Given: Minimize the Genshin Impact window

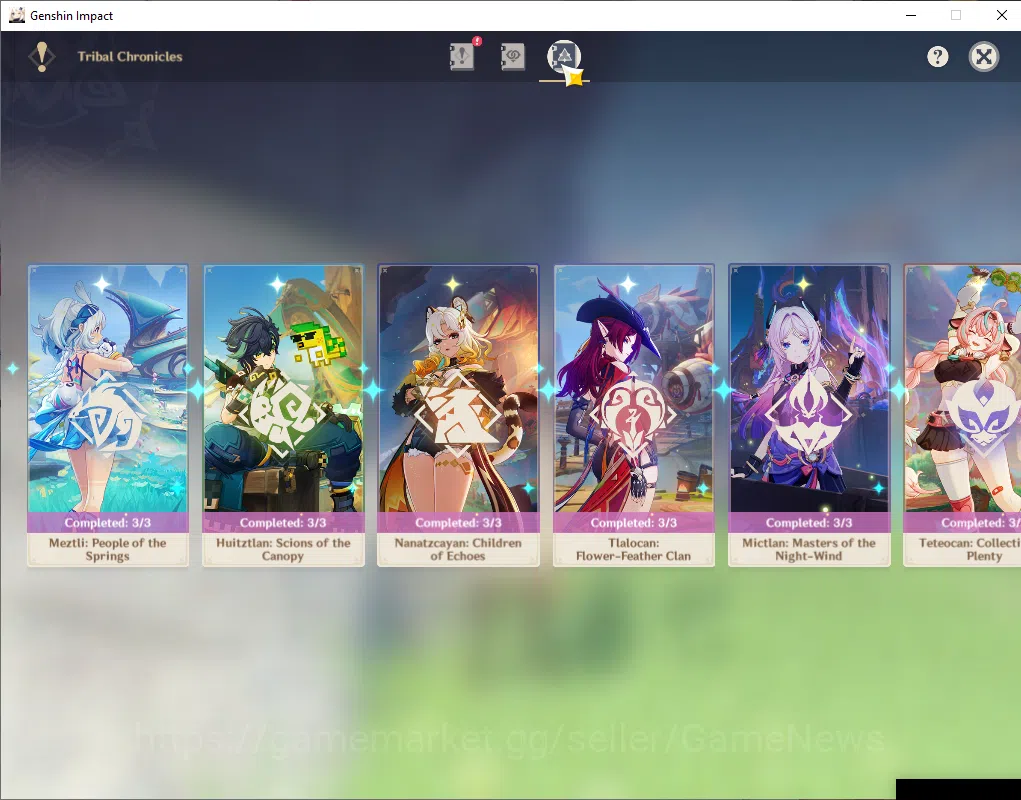Looking at the screenshot, I should (911, 15).
